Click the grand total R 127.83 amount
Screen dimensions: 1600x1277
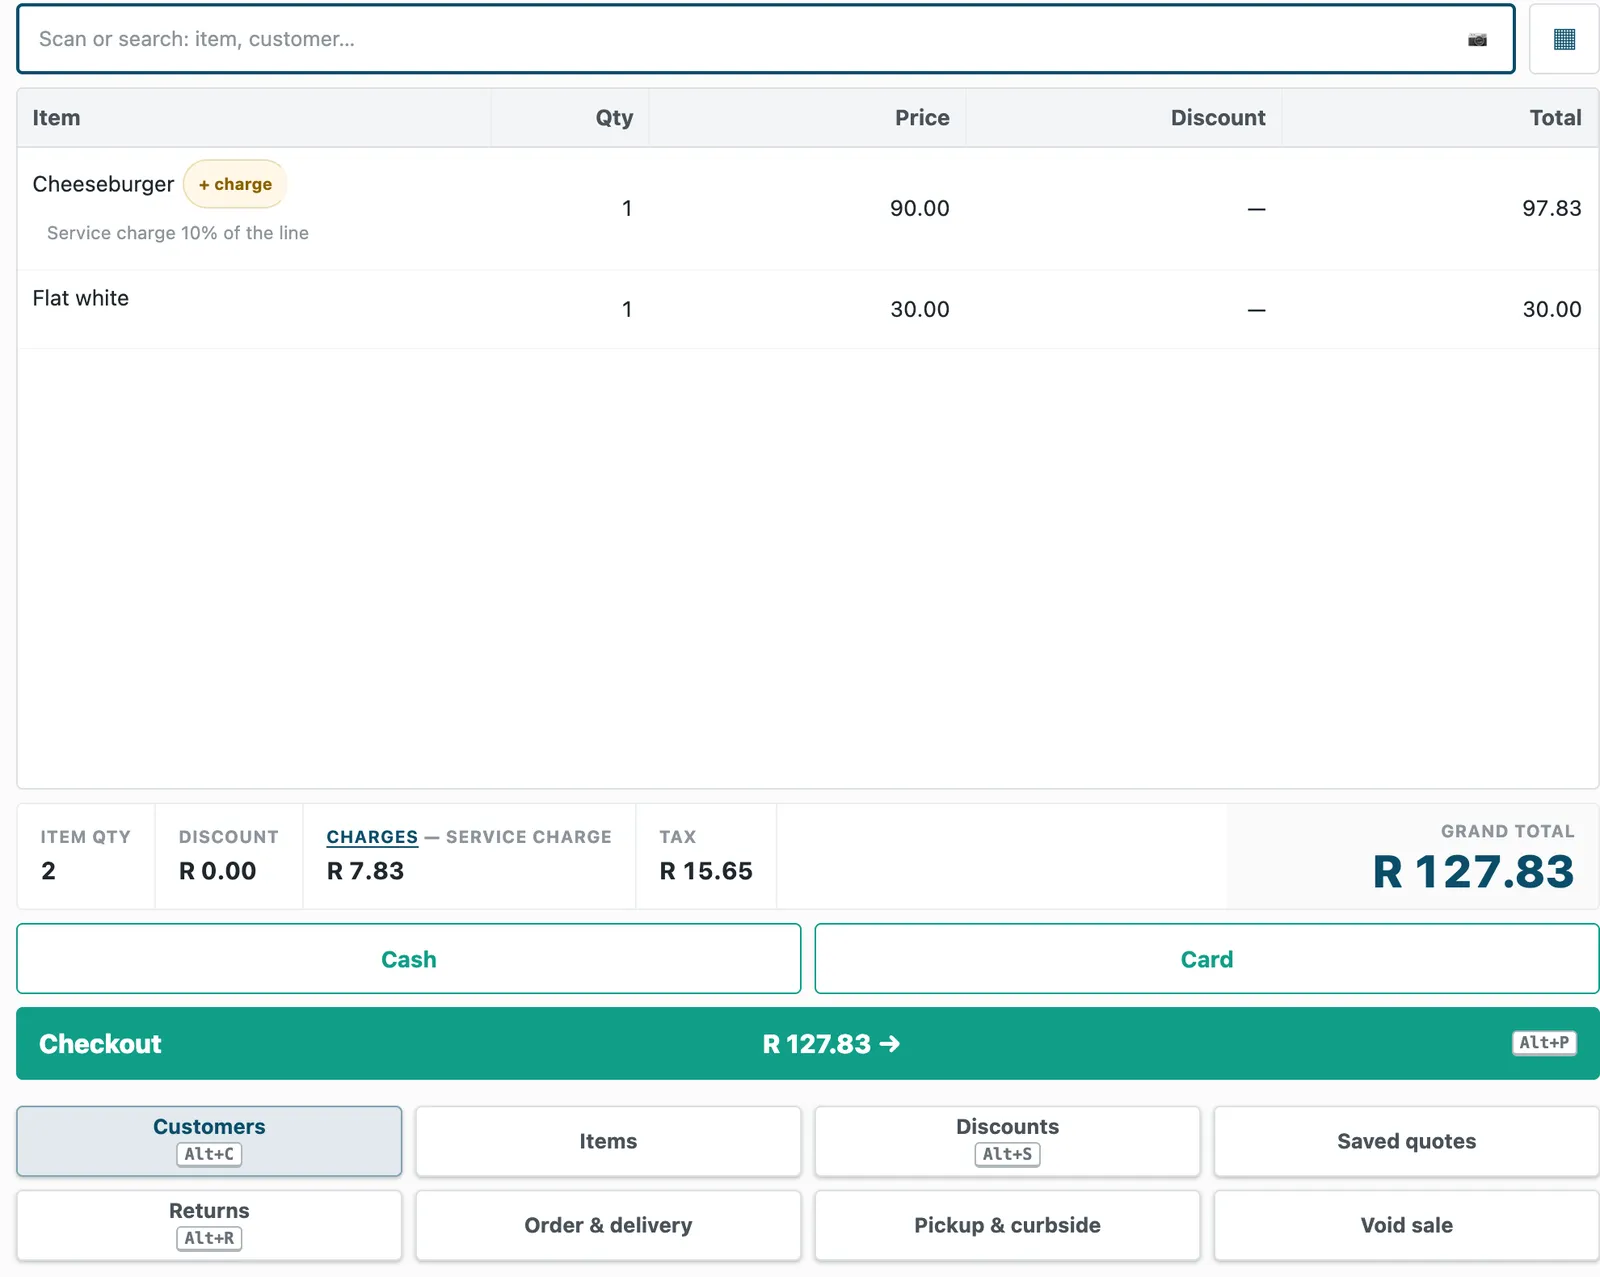tap(1473, 871)
